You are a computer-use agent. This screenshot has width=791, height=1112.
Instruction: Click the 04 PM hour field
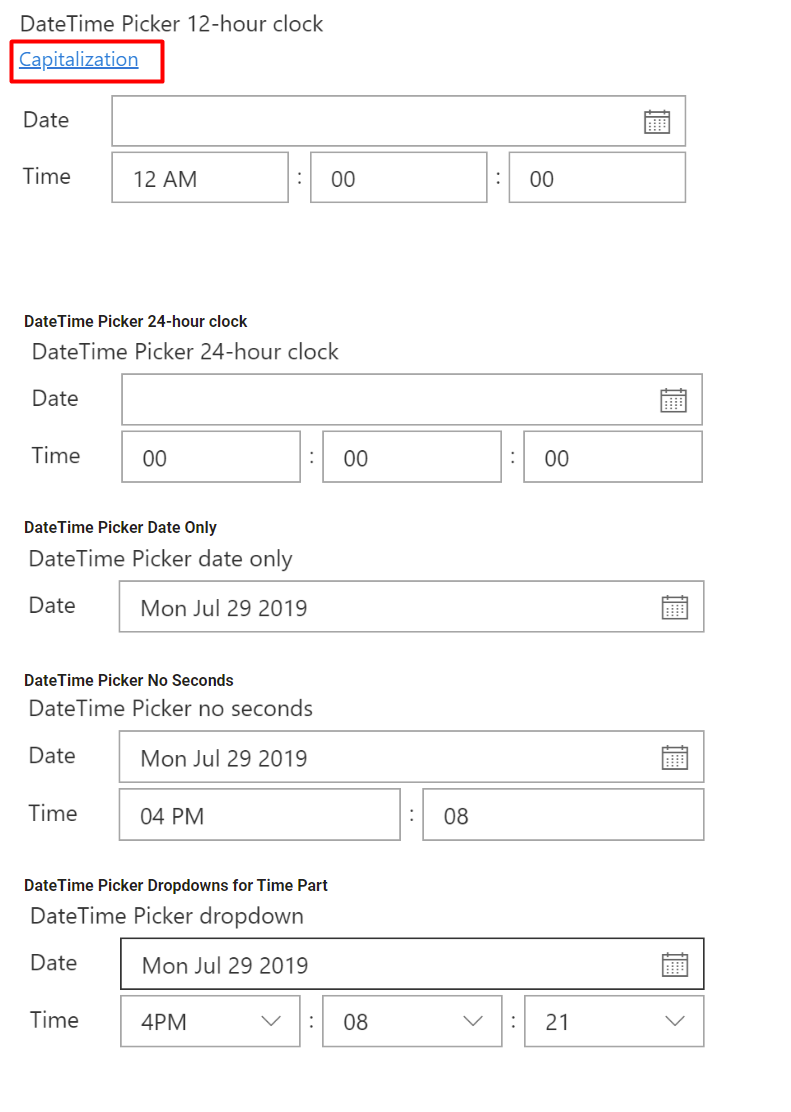[259, 814]
